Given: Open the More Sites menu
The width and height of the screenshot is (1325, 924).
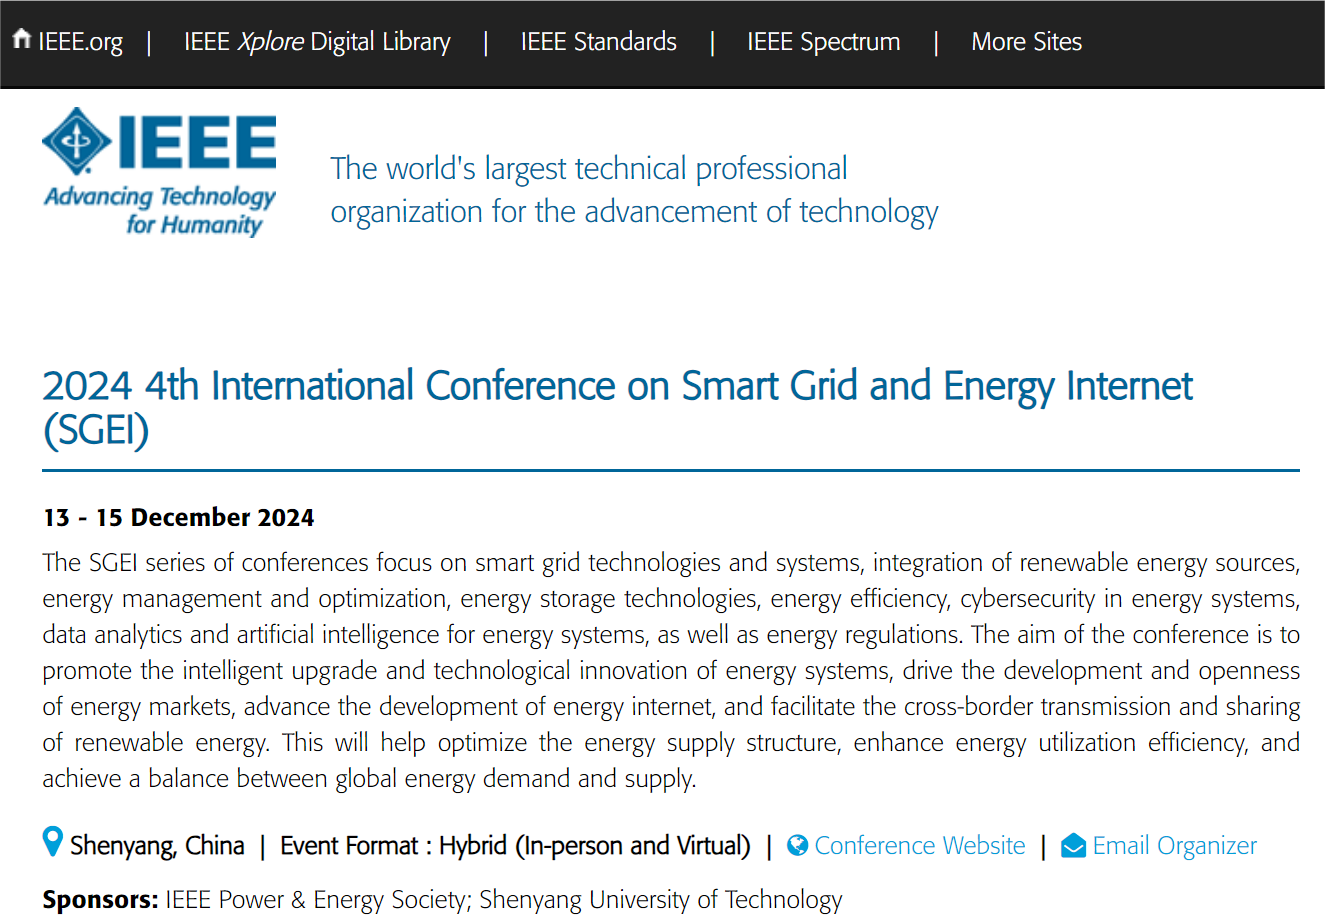Looking at the screenshot, I should click(x=1026, y=42).
